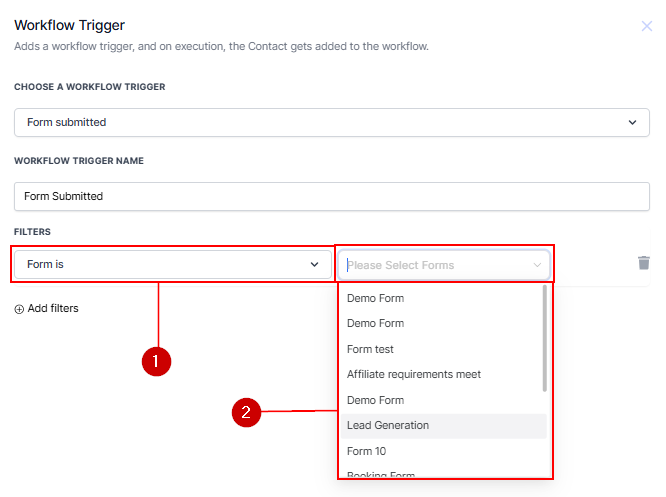Choose the partially visible "Booking Form" option
This screenshot has height=497, width=666.
381,474
